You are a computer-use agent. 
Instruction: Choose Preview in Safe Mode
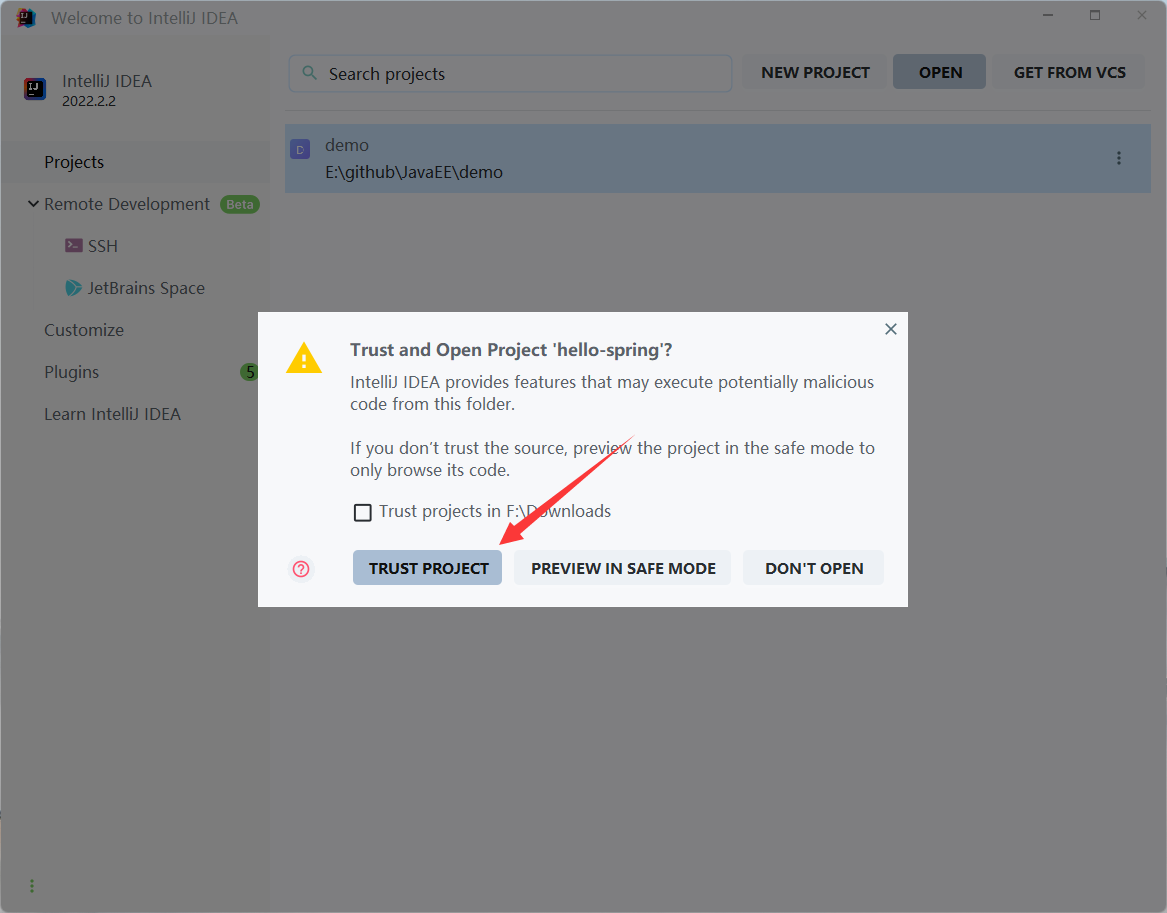(623, 568)
